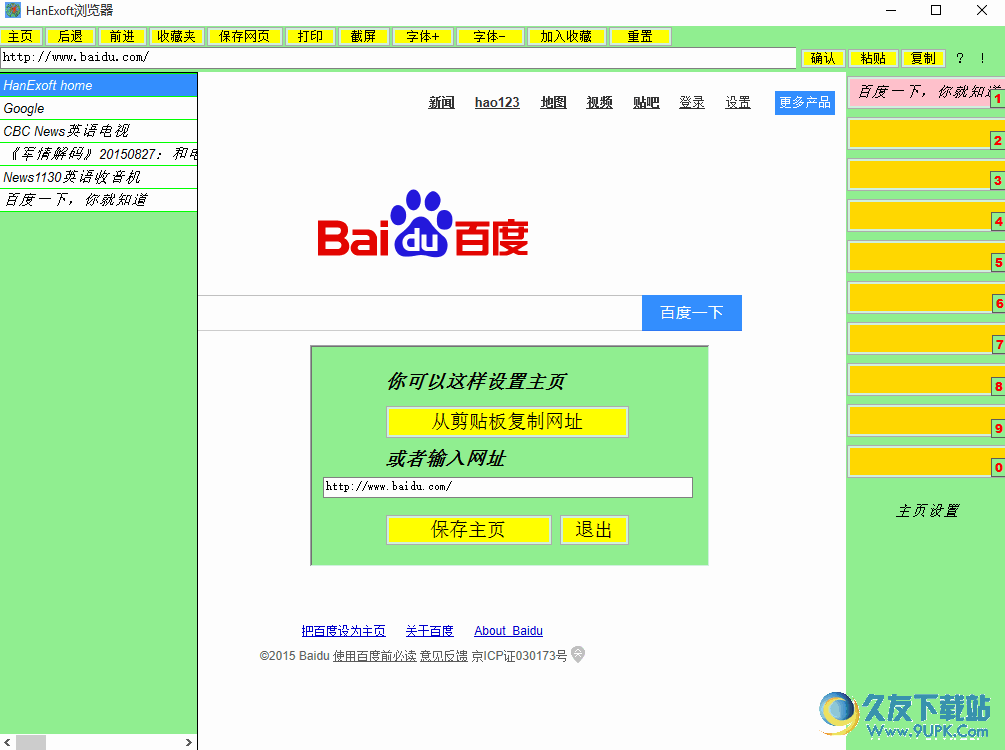Open the Google sidebar entry
The image size is (1005, 750).
[x=99, y=108]
